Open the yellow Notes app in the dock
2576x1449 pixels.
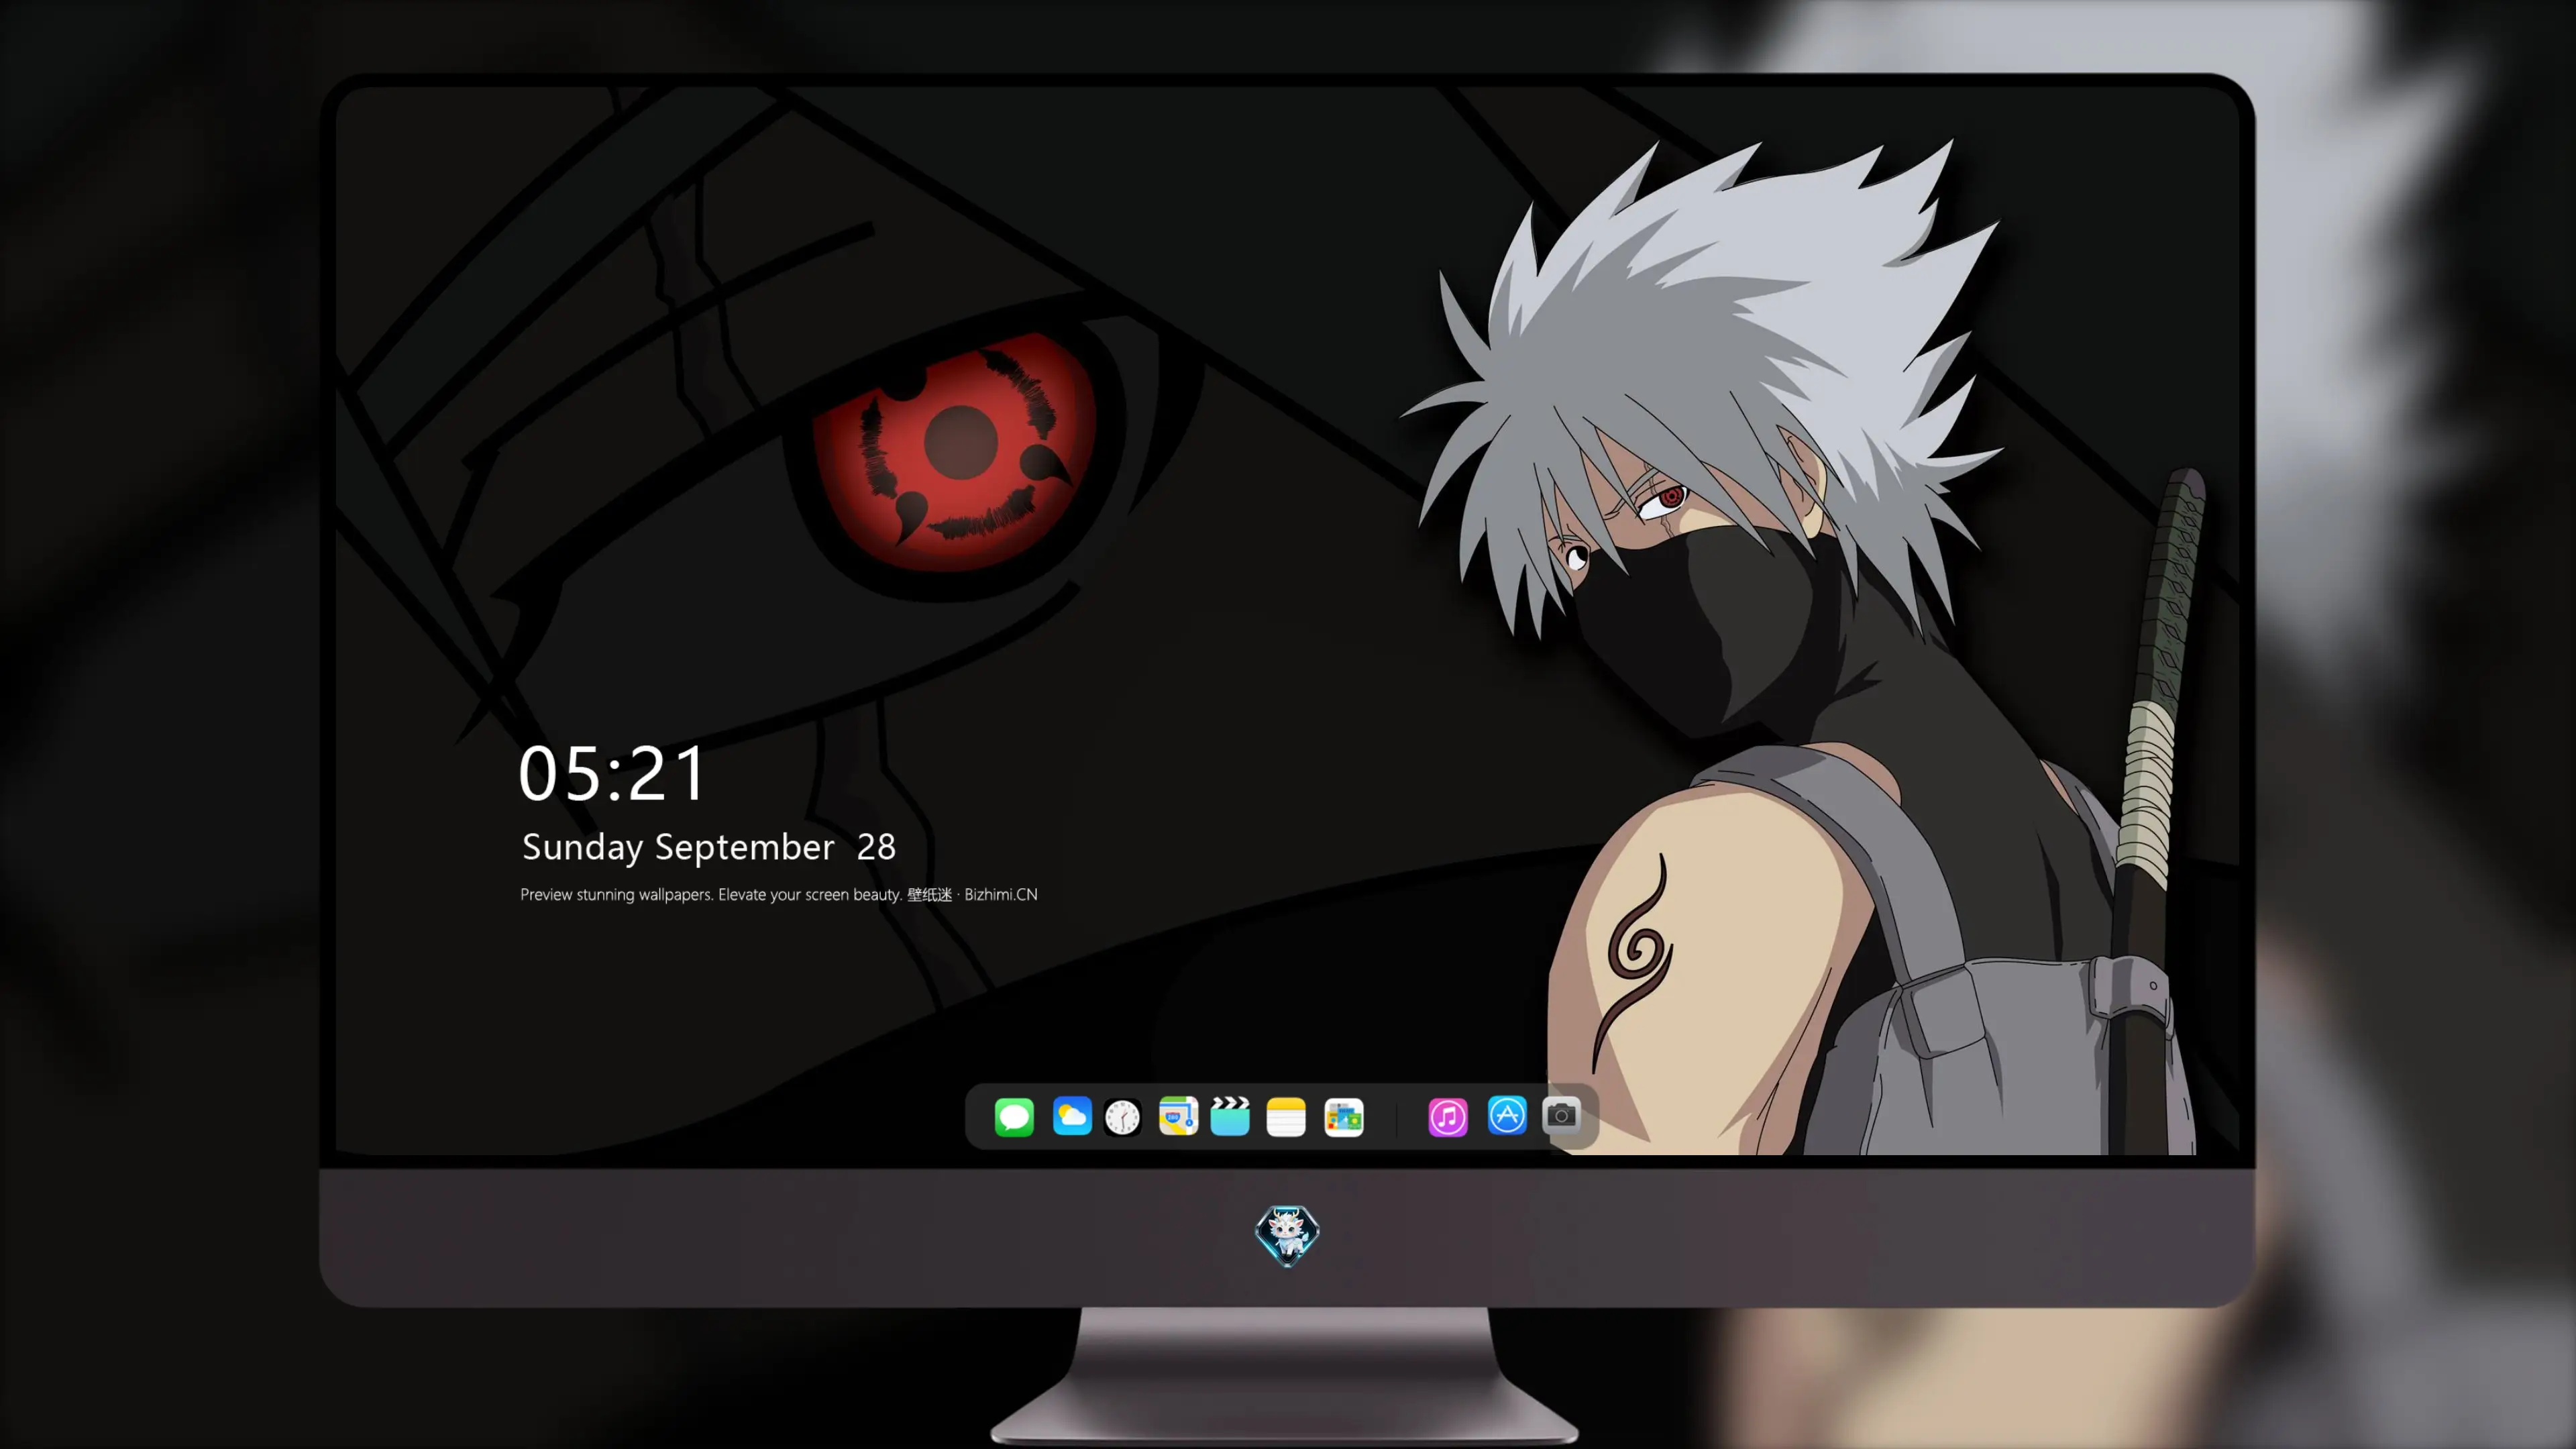(x=1286, y=1116)
